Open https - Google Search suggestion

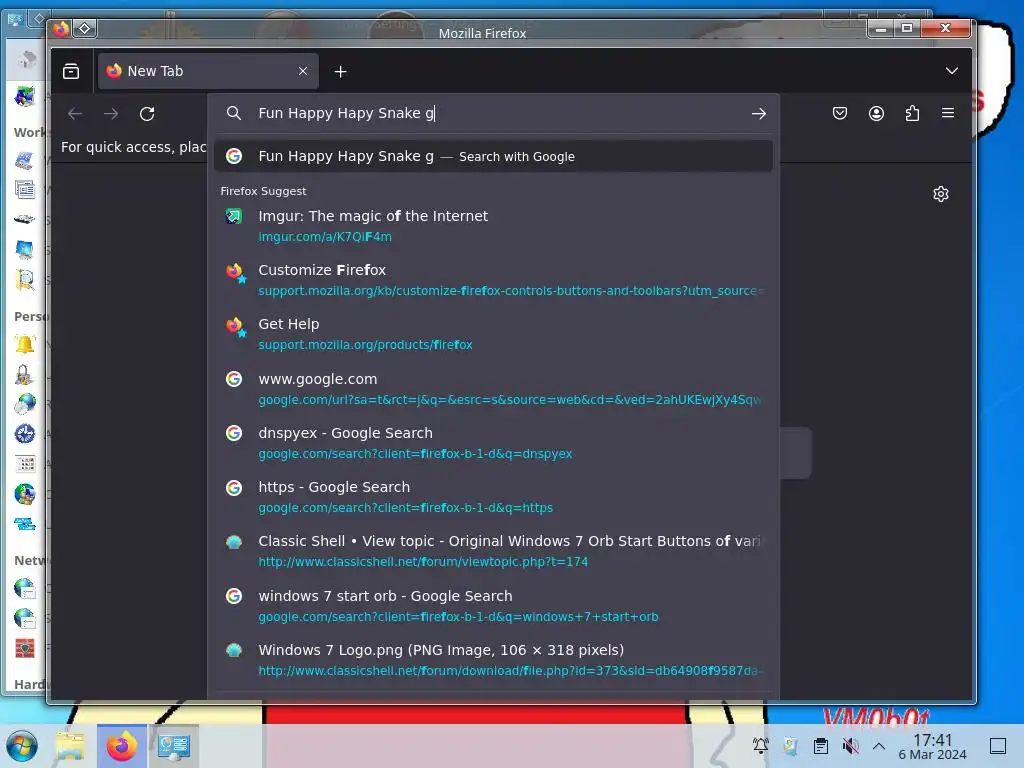click(493, 497)
